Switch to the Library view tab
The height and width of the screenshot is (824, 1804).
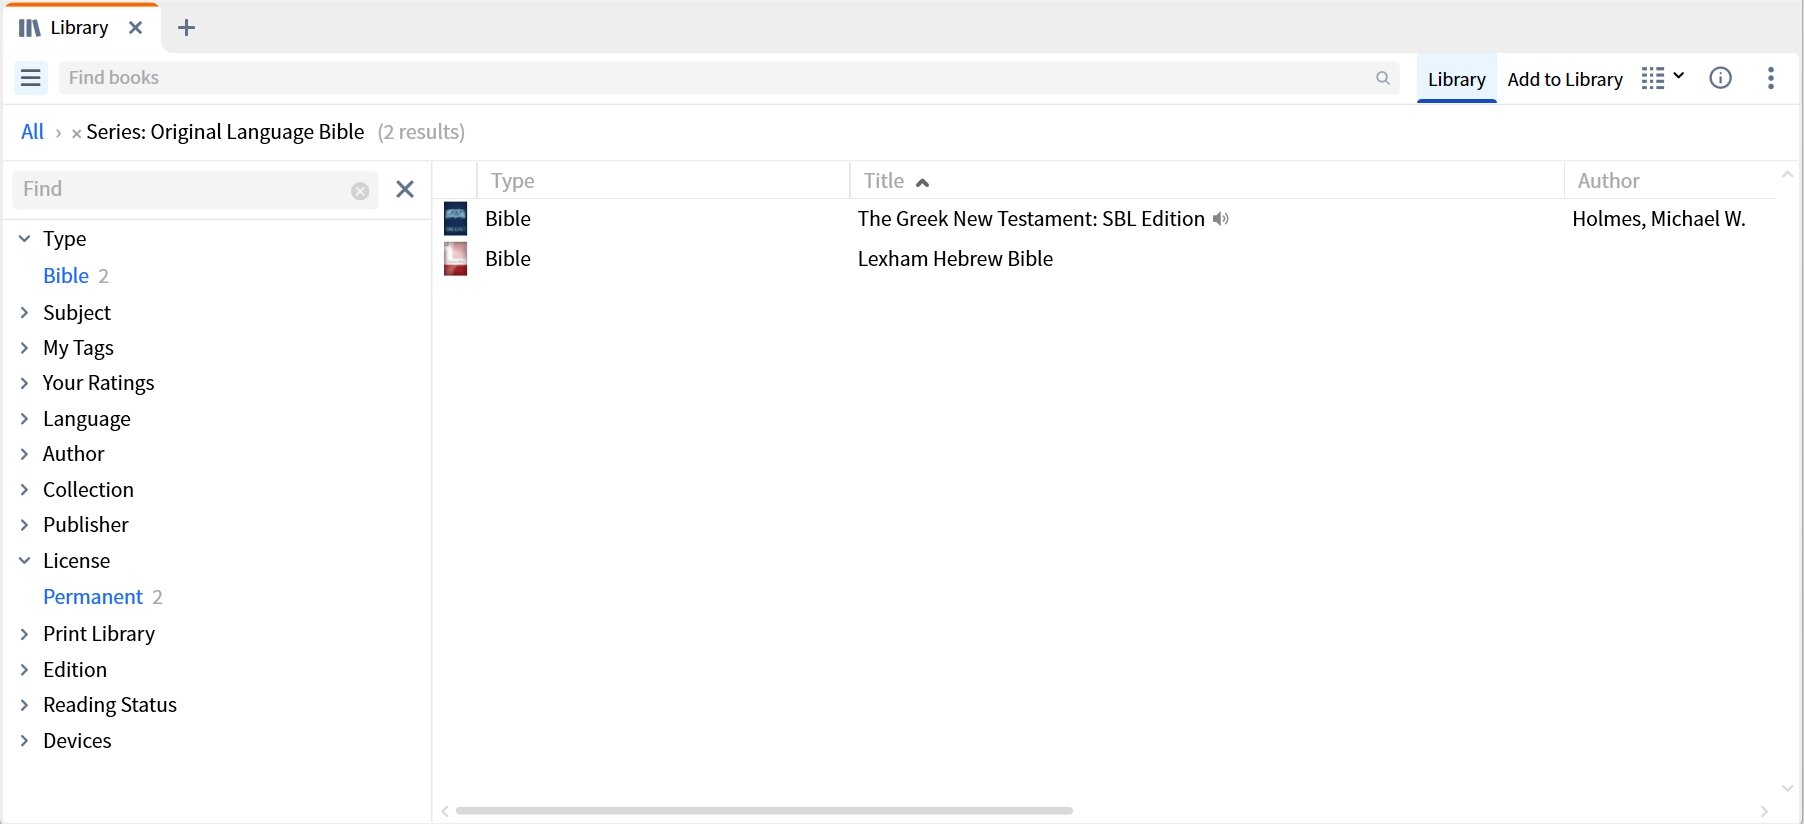pyautogui.click(x=1456, y=79)
